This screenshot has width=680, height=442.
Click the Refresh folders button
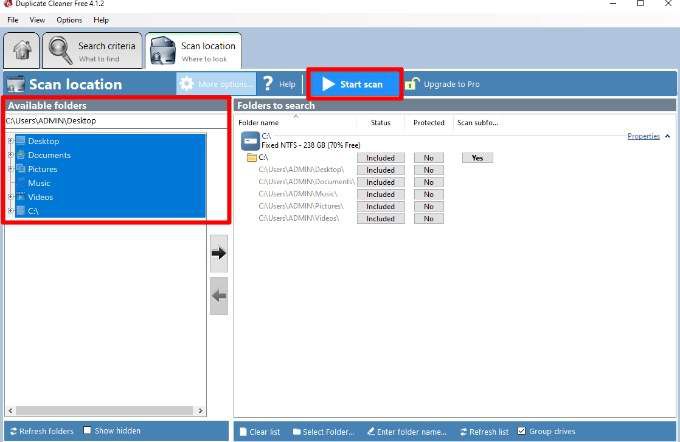42,431
